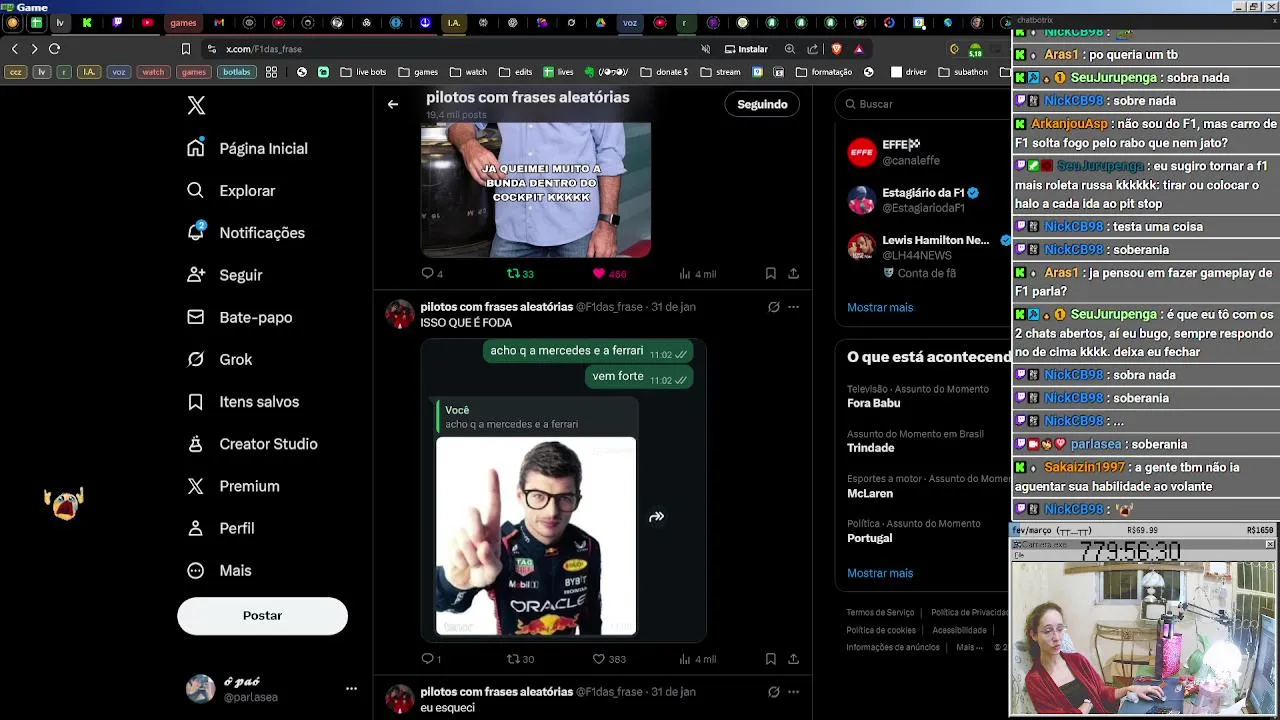Screen dimensions: 1280x720
Task: Go back with the browser back arrow
Action: (x=14, y=49)
